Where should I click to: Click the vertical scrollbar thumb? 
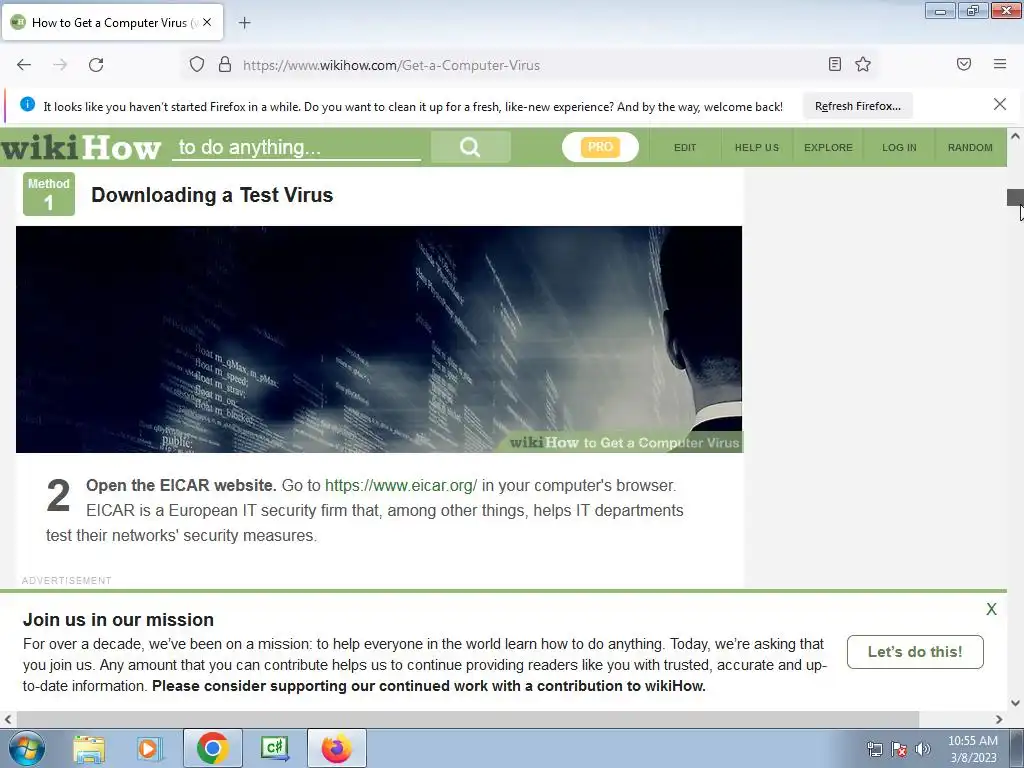(x=1015, y=197)
